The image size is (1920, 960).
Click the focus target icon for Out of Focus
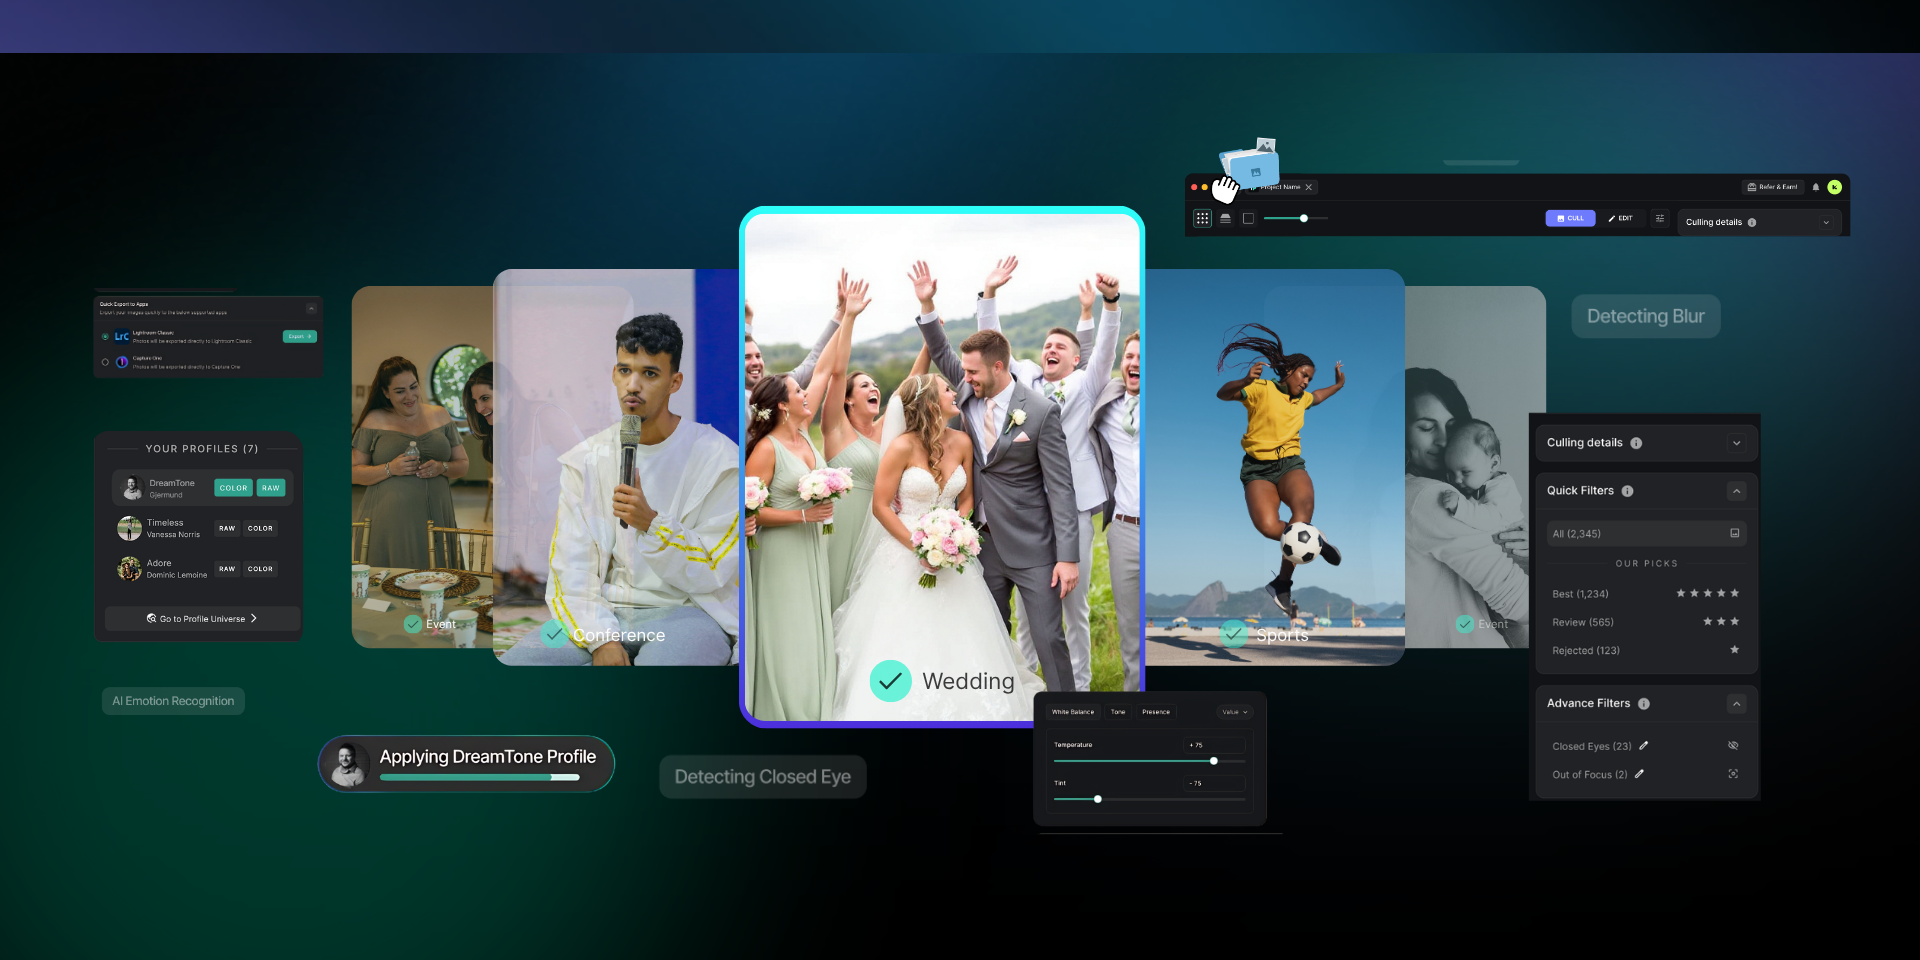[1733, 774]
